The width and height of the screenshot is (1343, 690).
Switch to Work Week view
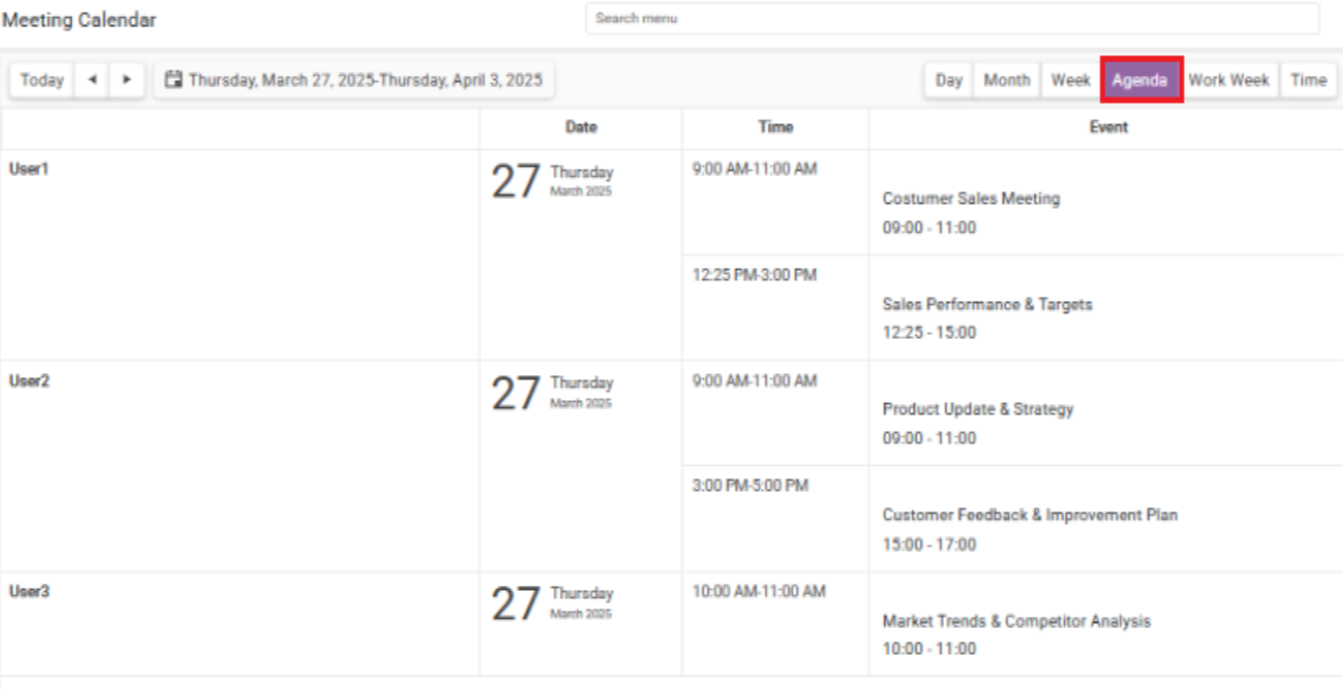pyautogui.click(x=1229, y=80)
